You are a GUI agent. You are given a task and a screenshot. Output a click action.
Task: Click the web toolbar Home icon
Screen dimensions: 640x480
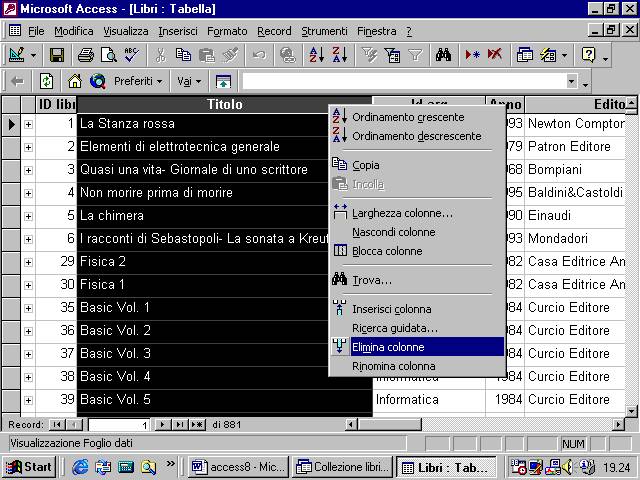coord(75,81)
